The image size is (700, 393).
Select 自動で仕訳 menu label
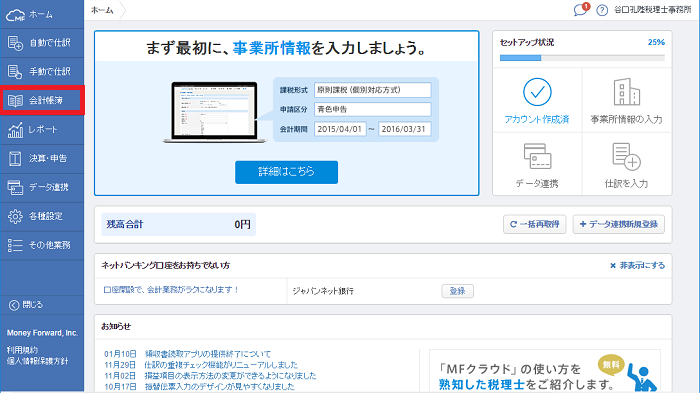pos(50,43)
